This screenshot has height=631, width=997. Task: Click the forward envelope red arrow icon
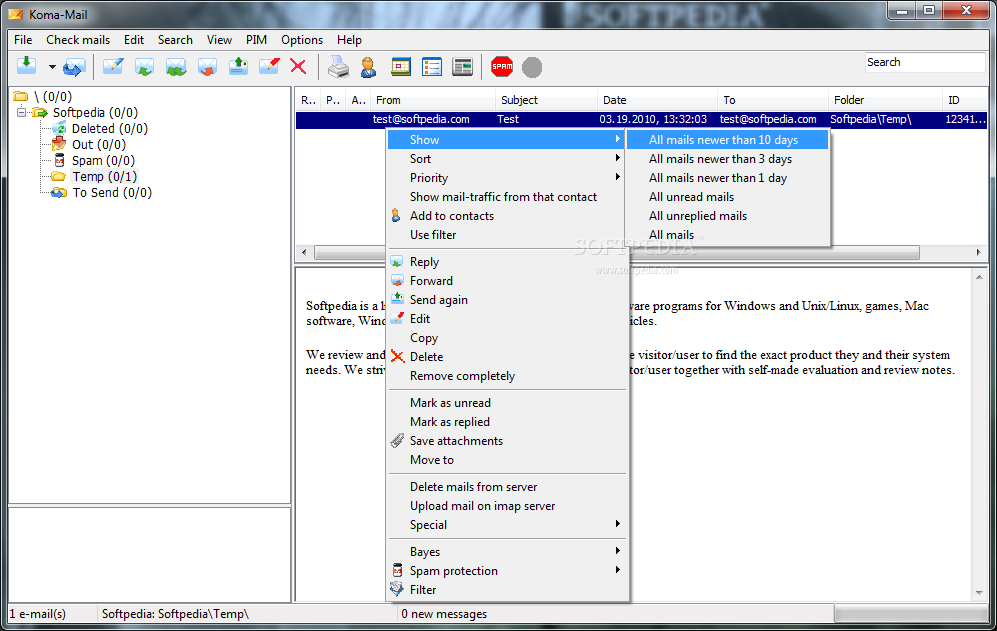coord(207,66)
